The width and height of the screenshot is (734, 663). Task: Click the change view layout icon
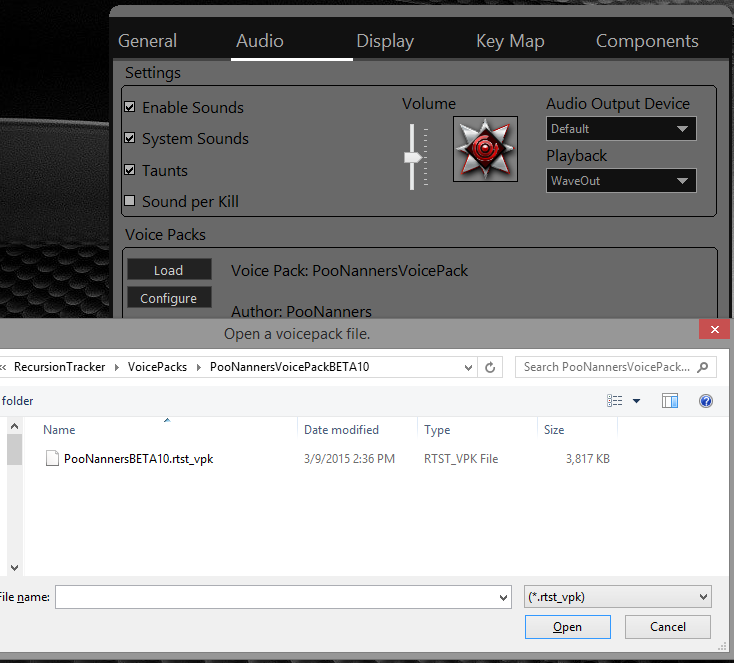(615, 401)
